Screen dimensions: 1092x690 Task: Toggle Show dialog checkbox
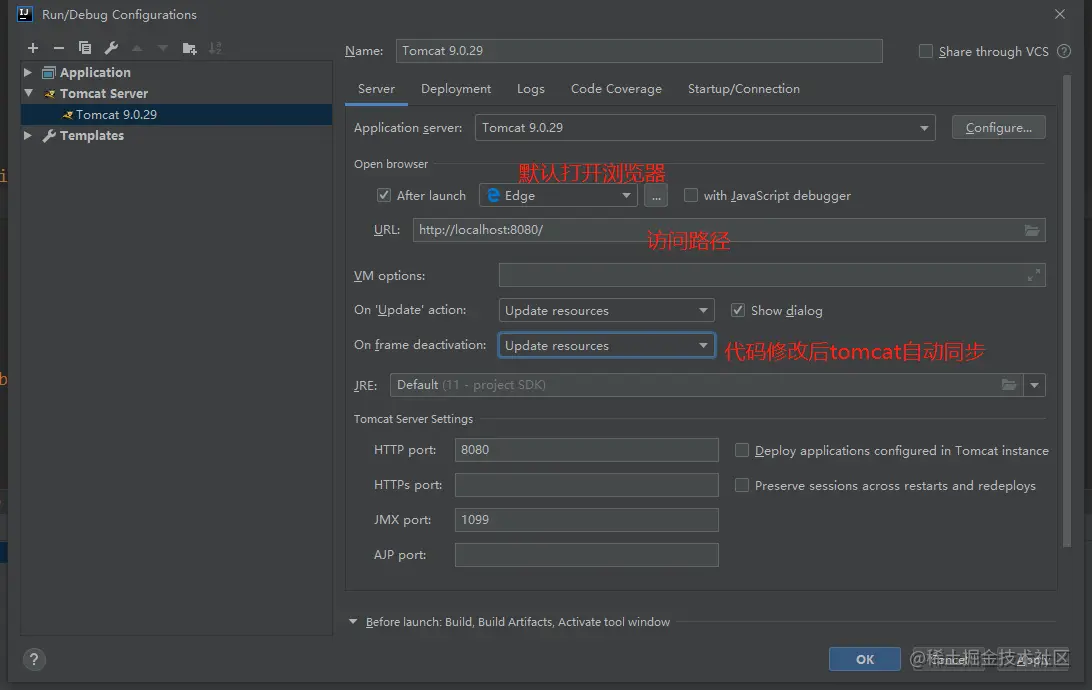(x=738, y=310)
